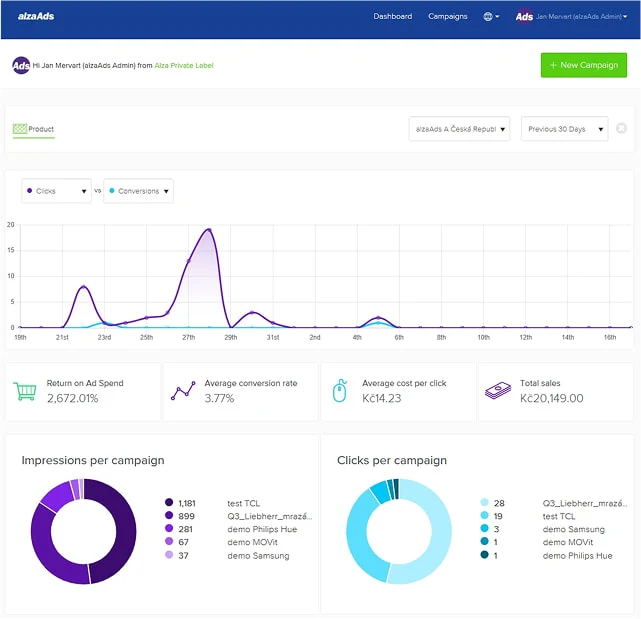Go to Campaigns in the top navigation
This screenshot has height=619, width=641.
click(447, 17)
